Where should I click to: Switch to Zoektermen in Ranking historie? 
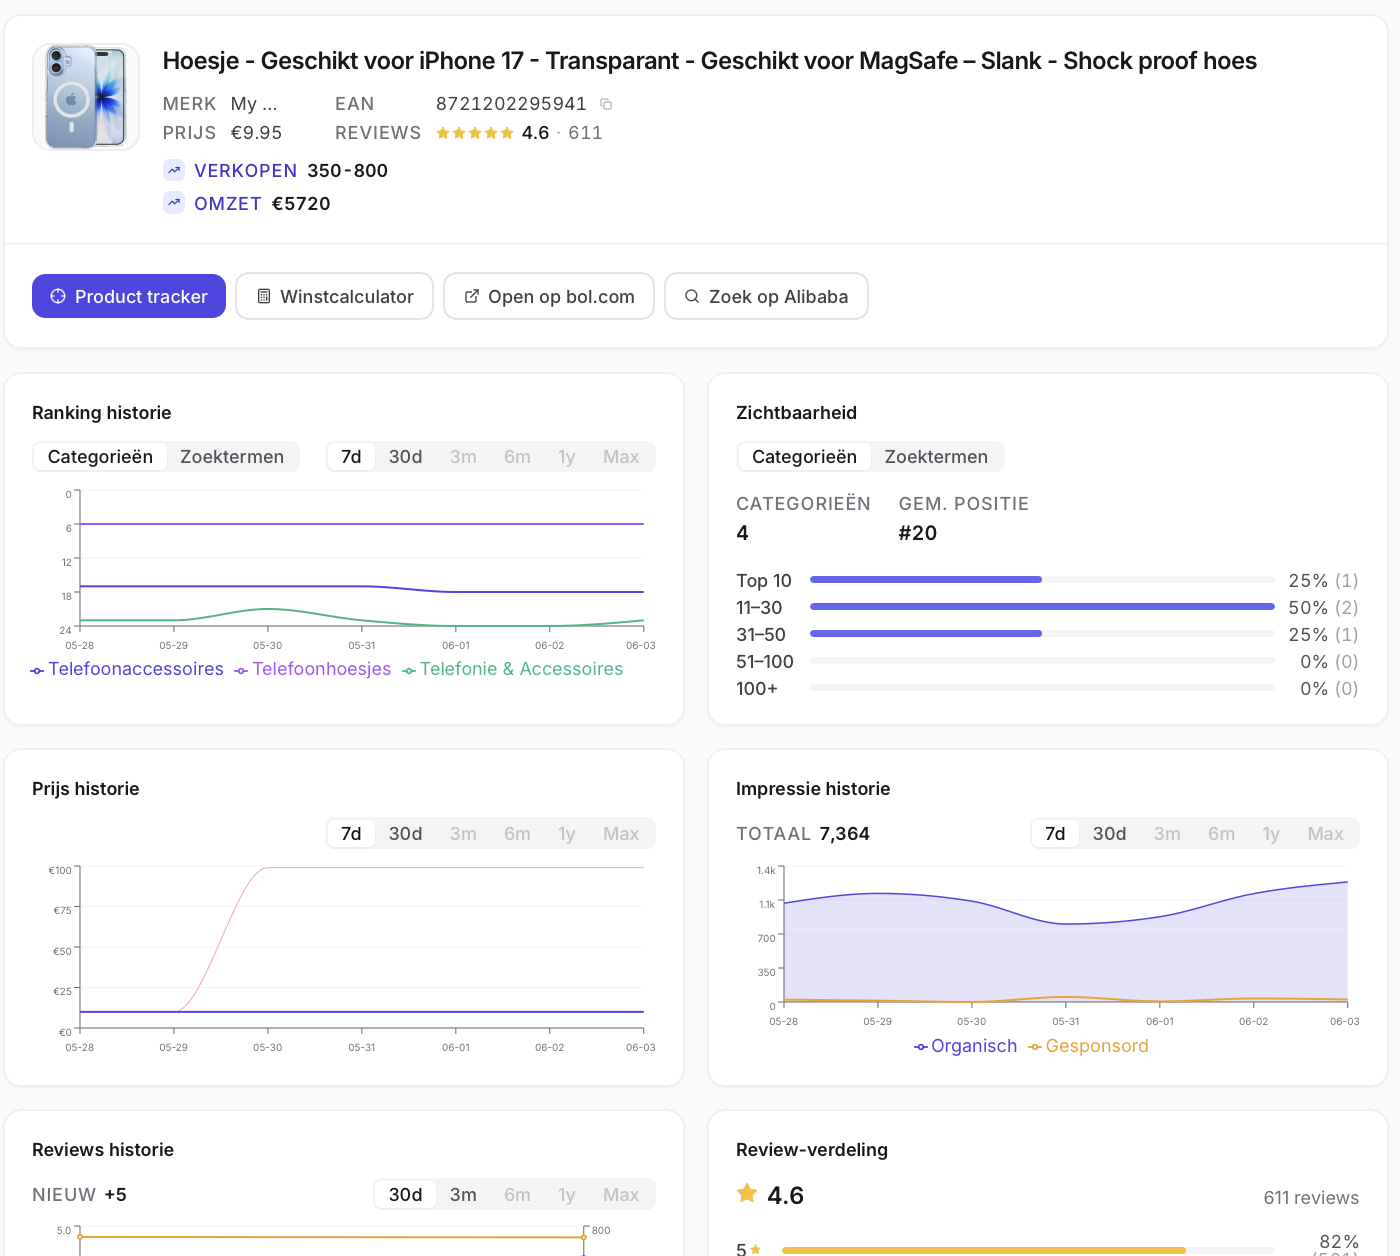[232, 457]
